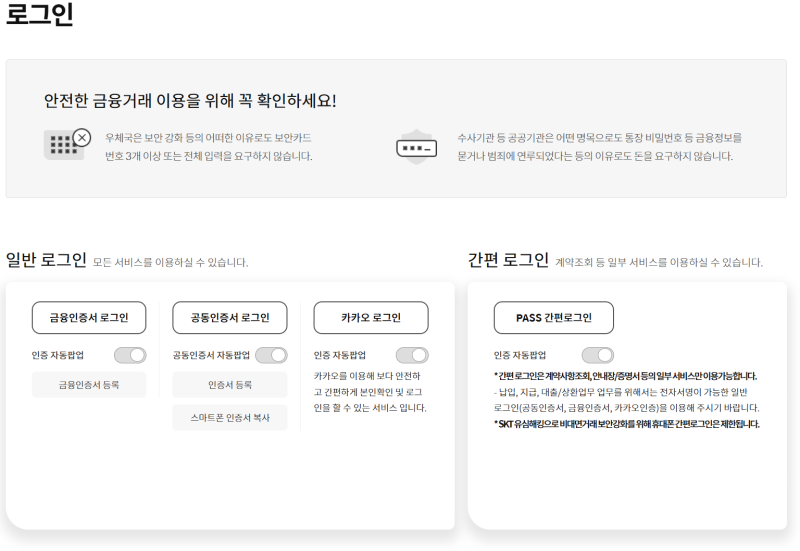The height and width of the screenshot is (551, 800).
Task: Click the 우체국 보안카드 warning text
Action: (209, 147)
